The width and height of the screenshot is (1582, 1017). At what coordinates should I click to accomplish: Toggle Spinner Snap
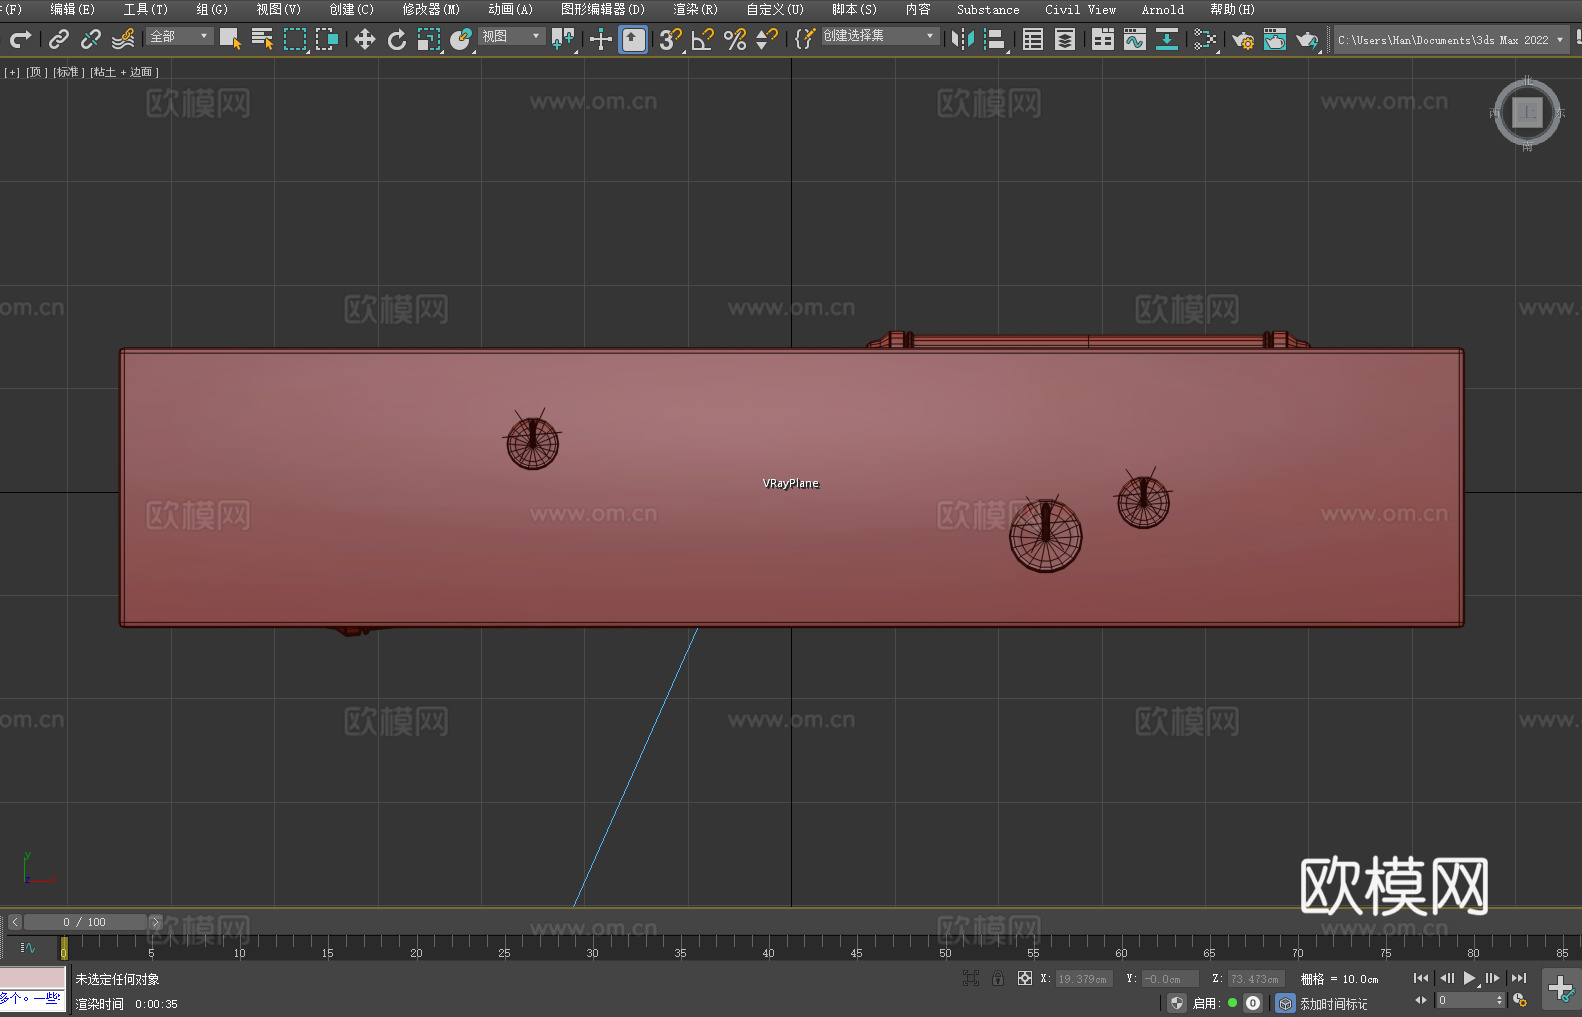coord(767,39)
